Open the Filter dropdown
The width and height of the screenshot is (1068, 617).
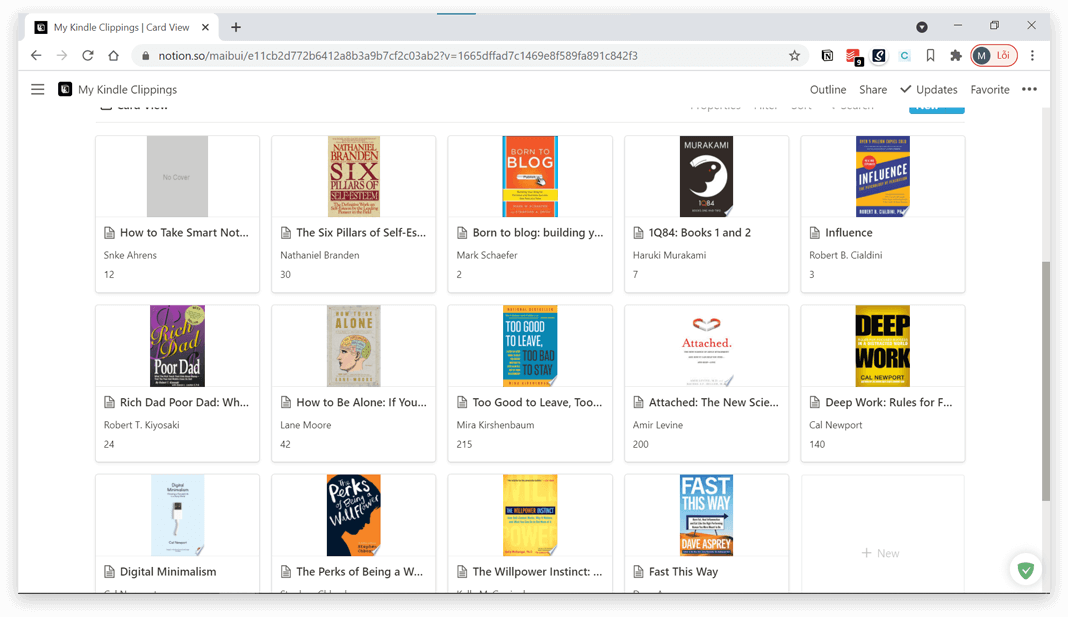765,105
